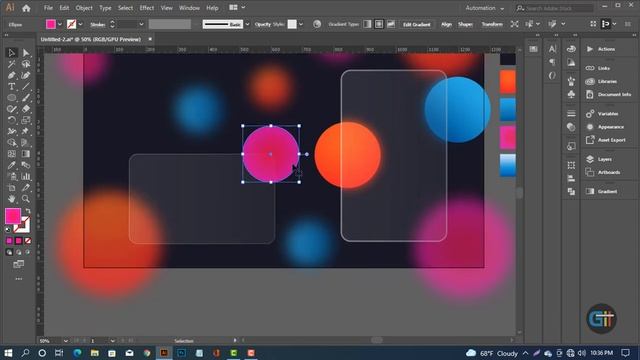Click the Transform link in control bar

(x=492, y=24)
